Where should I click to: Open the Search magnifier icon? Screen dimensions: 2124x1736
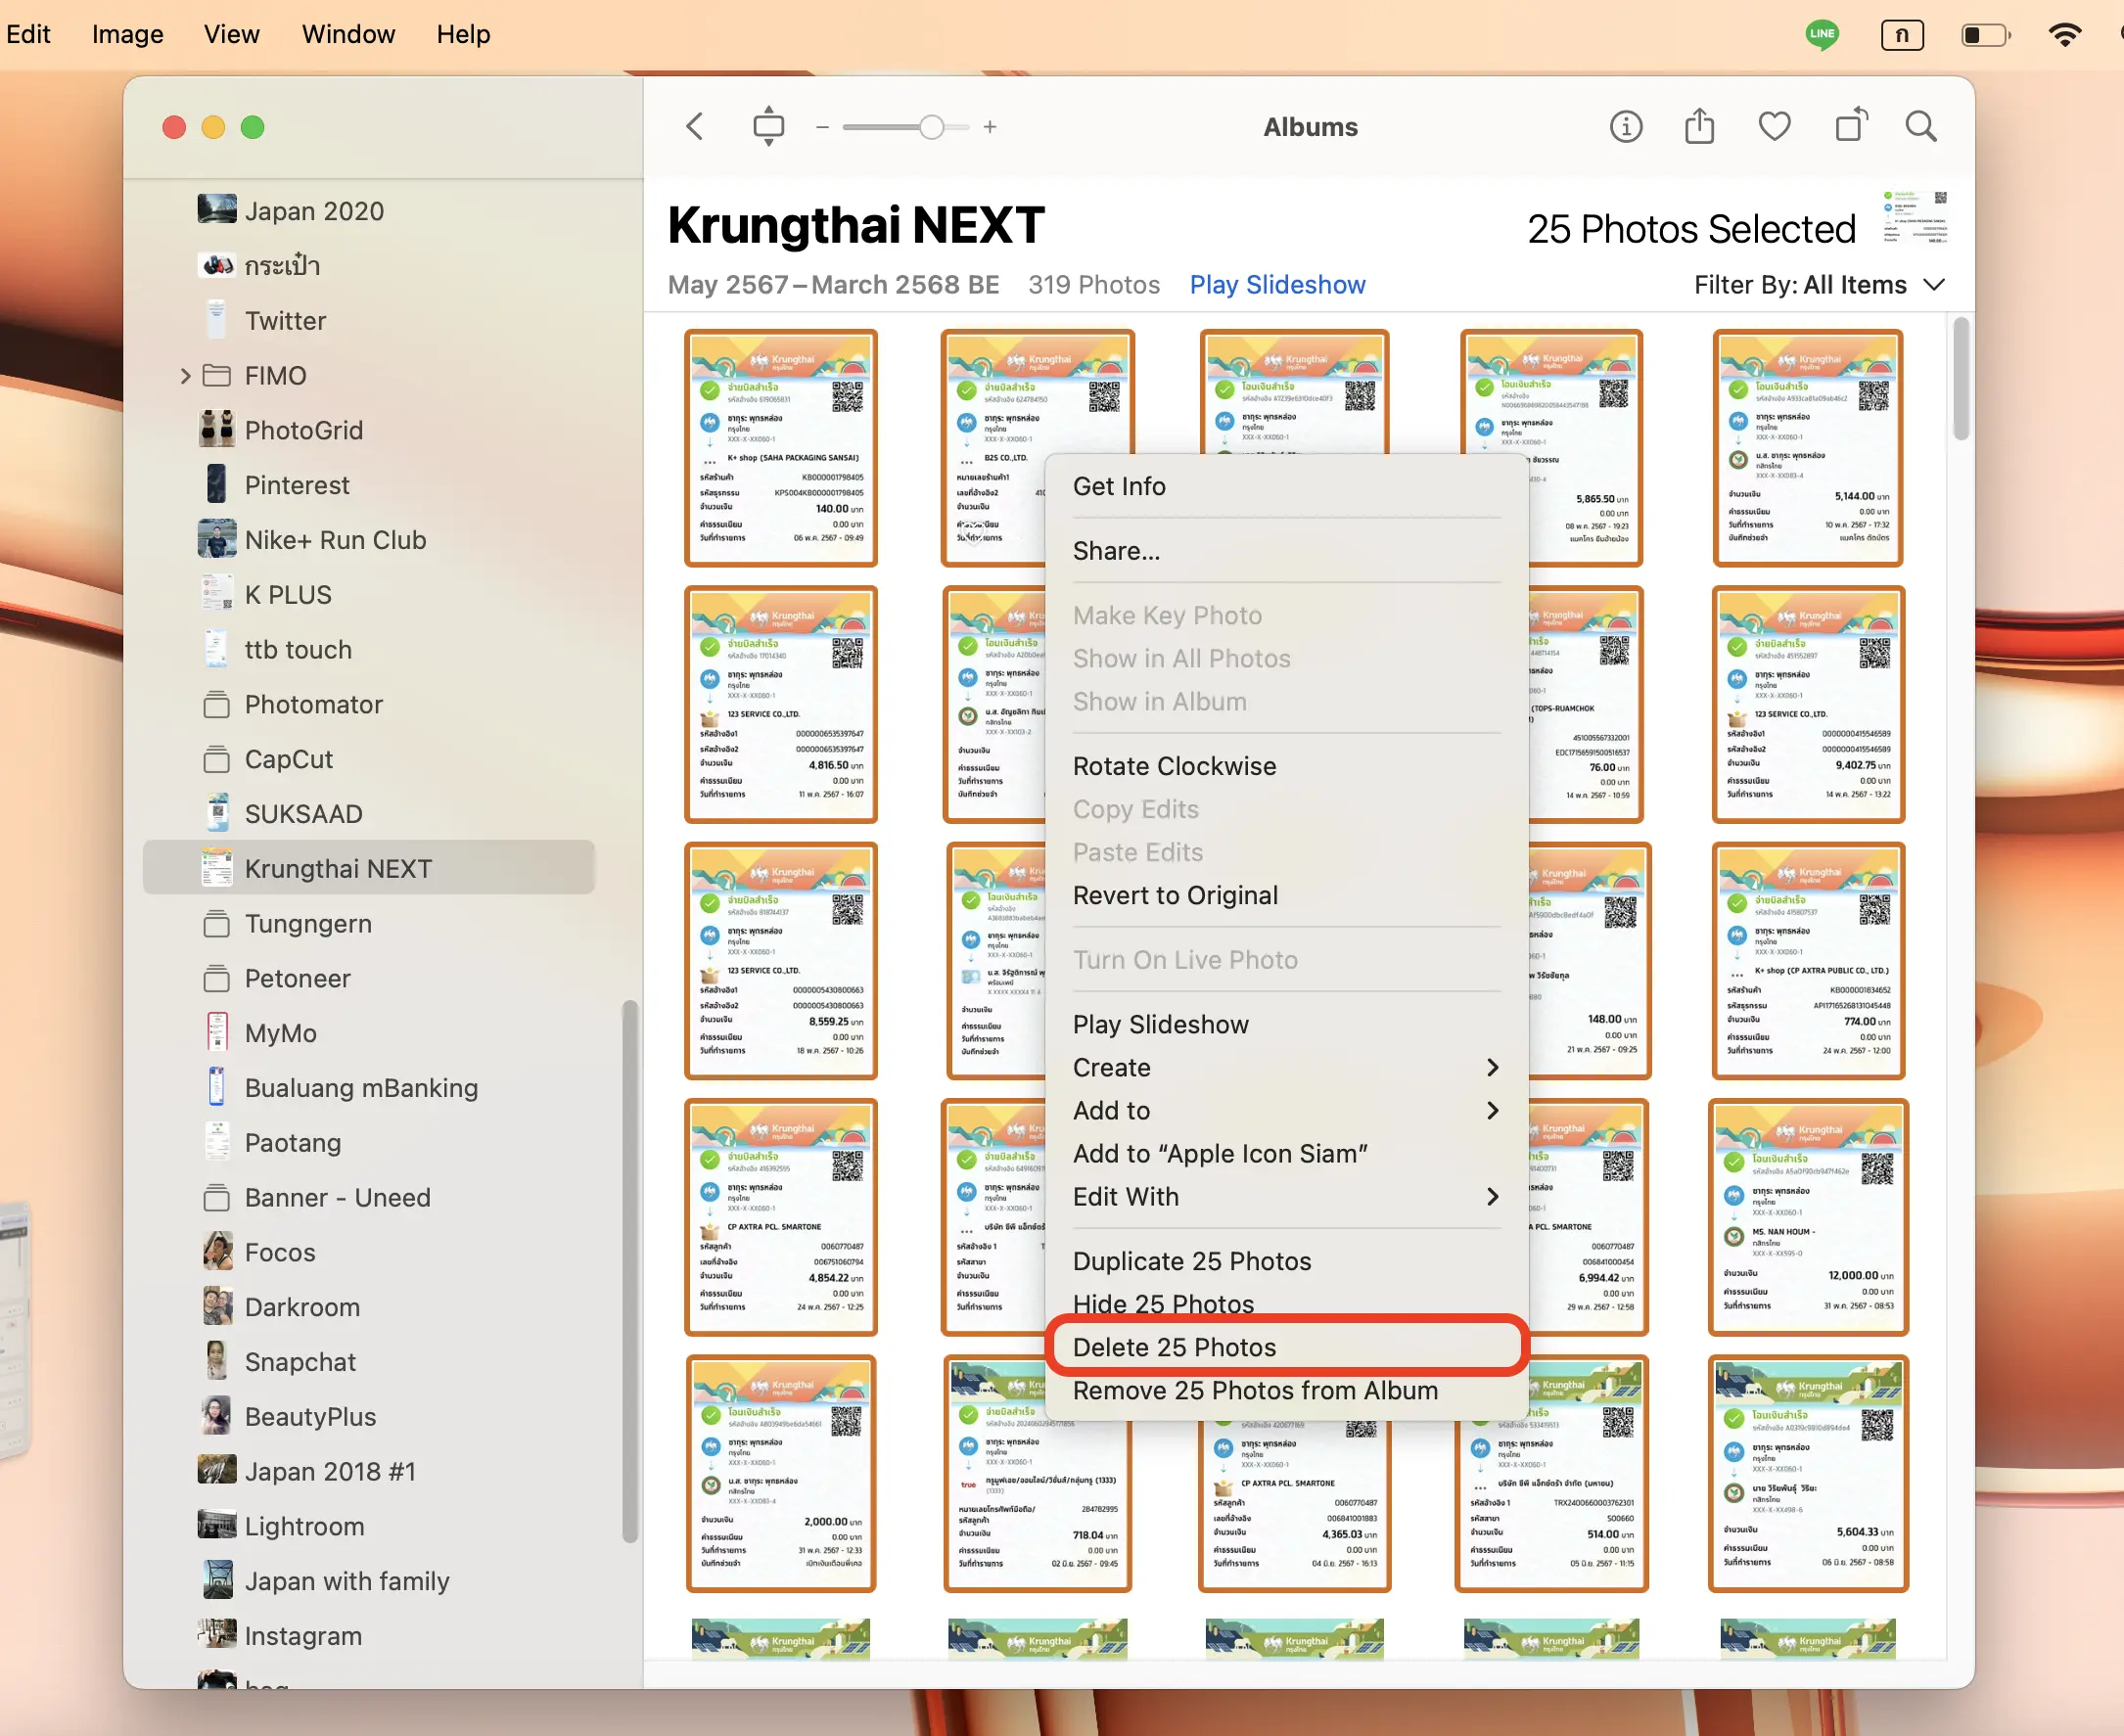pos(1920,127)
